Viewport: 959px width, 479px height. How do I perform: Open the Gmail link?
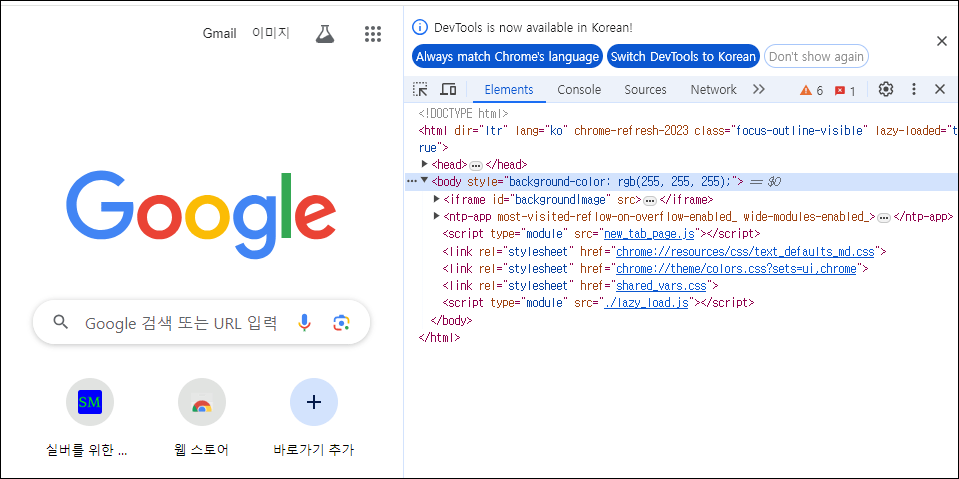click(220, 33)
